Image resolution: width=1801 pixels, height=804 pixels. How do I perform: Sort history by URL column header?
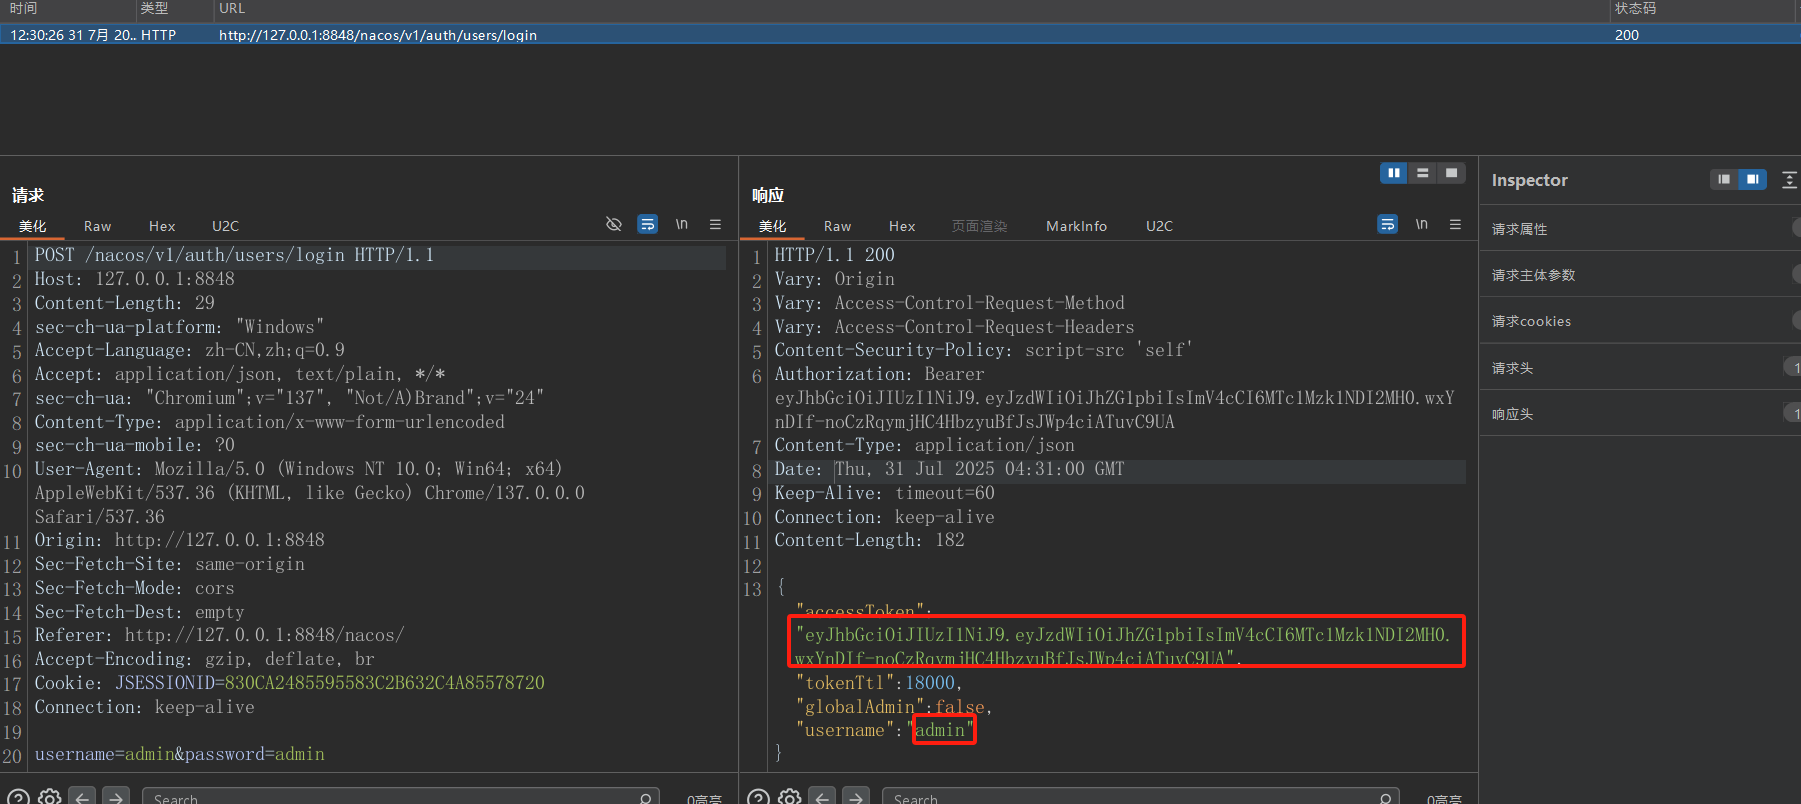click(912, 8)
